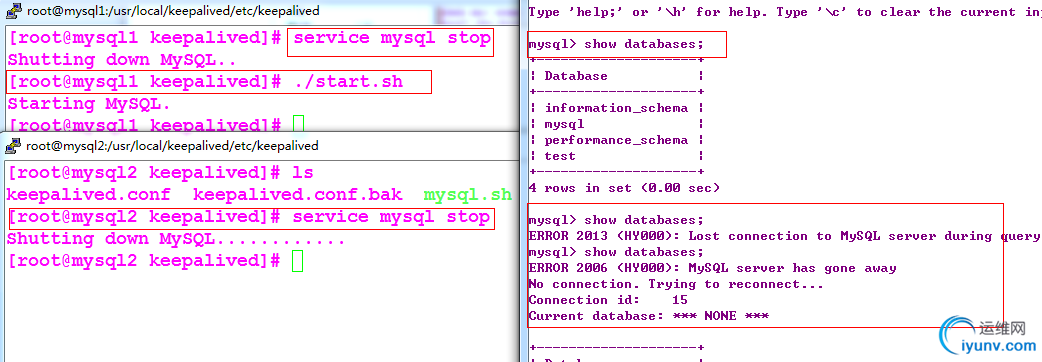Click 'test' row in database list
This screenshot has height=362, width=1042.
click(x=560, y=156)
